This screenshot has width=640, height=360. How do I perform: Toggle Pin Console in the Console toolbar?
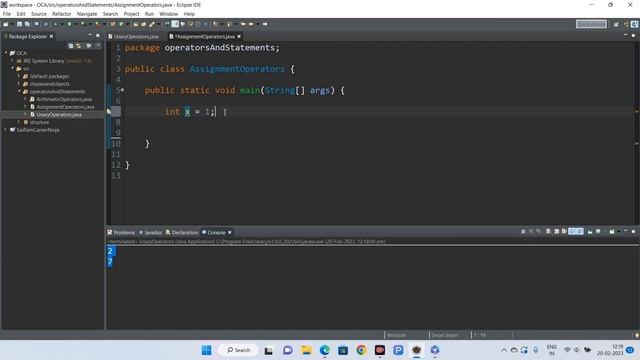tap(590, 231)
